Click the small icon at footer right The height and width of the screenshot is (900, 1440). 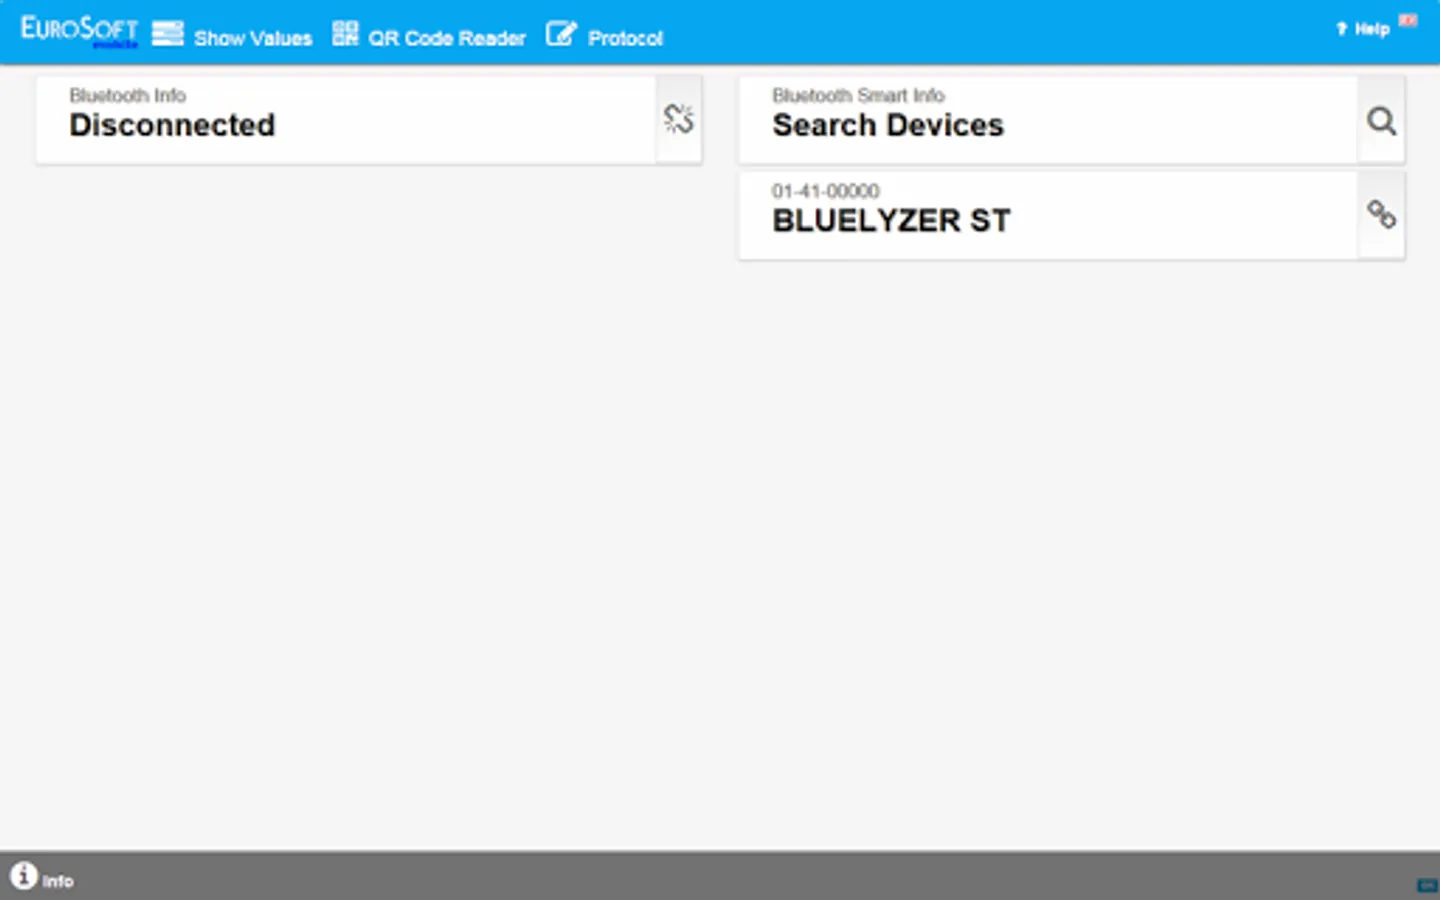pos(1427,885)
